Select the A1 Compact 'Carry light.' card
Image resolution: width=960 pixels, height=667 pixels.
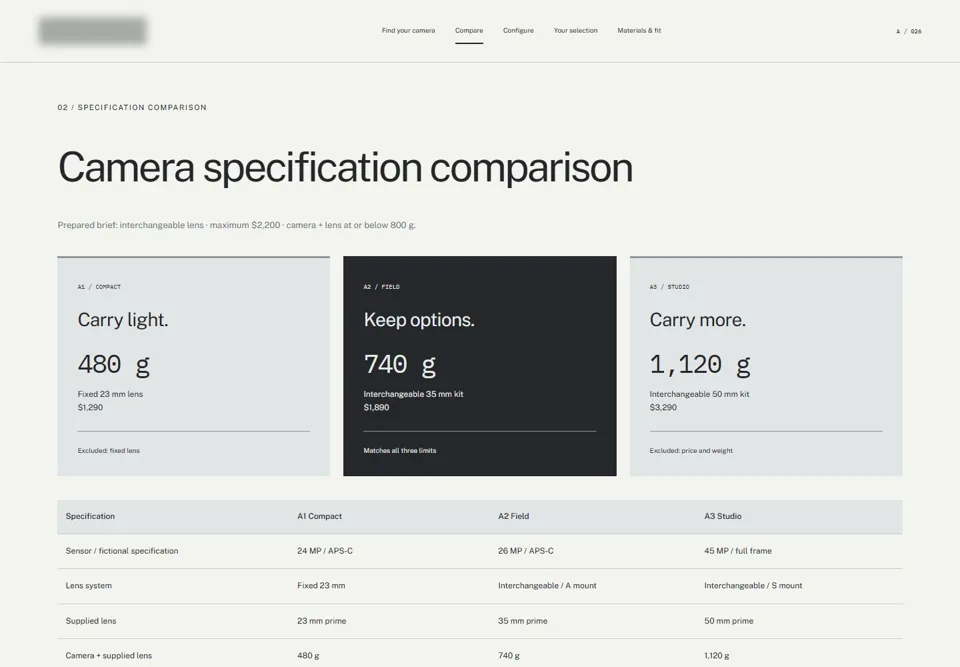pyautogui.click(x=193, y=366)
